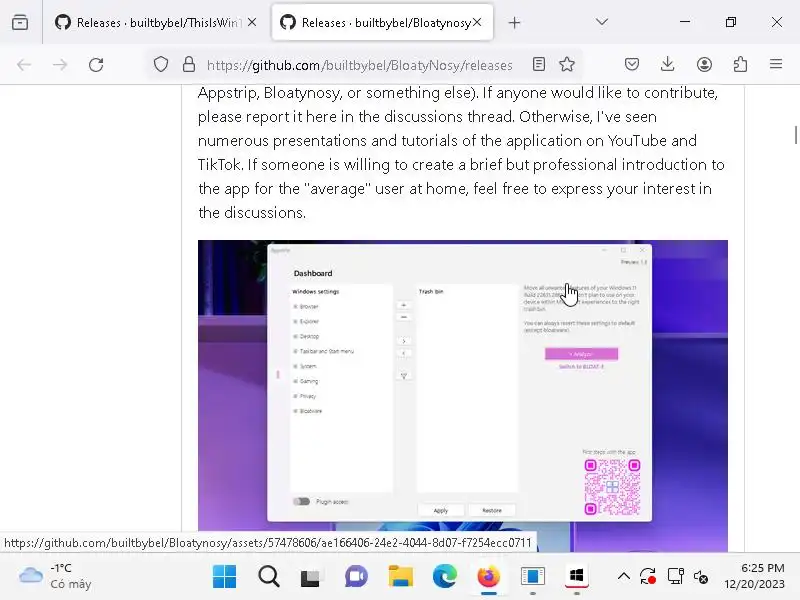Launch Chat from the taskbar

(x=356, y=577)
